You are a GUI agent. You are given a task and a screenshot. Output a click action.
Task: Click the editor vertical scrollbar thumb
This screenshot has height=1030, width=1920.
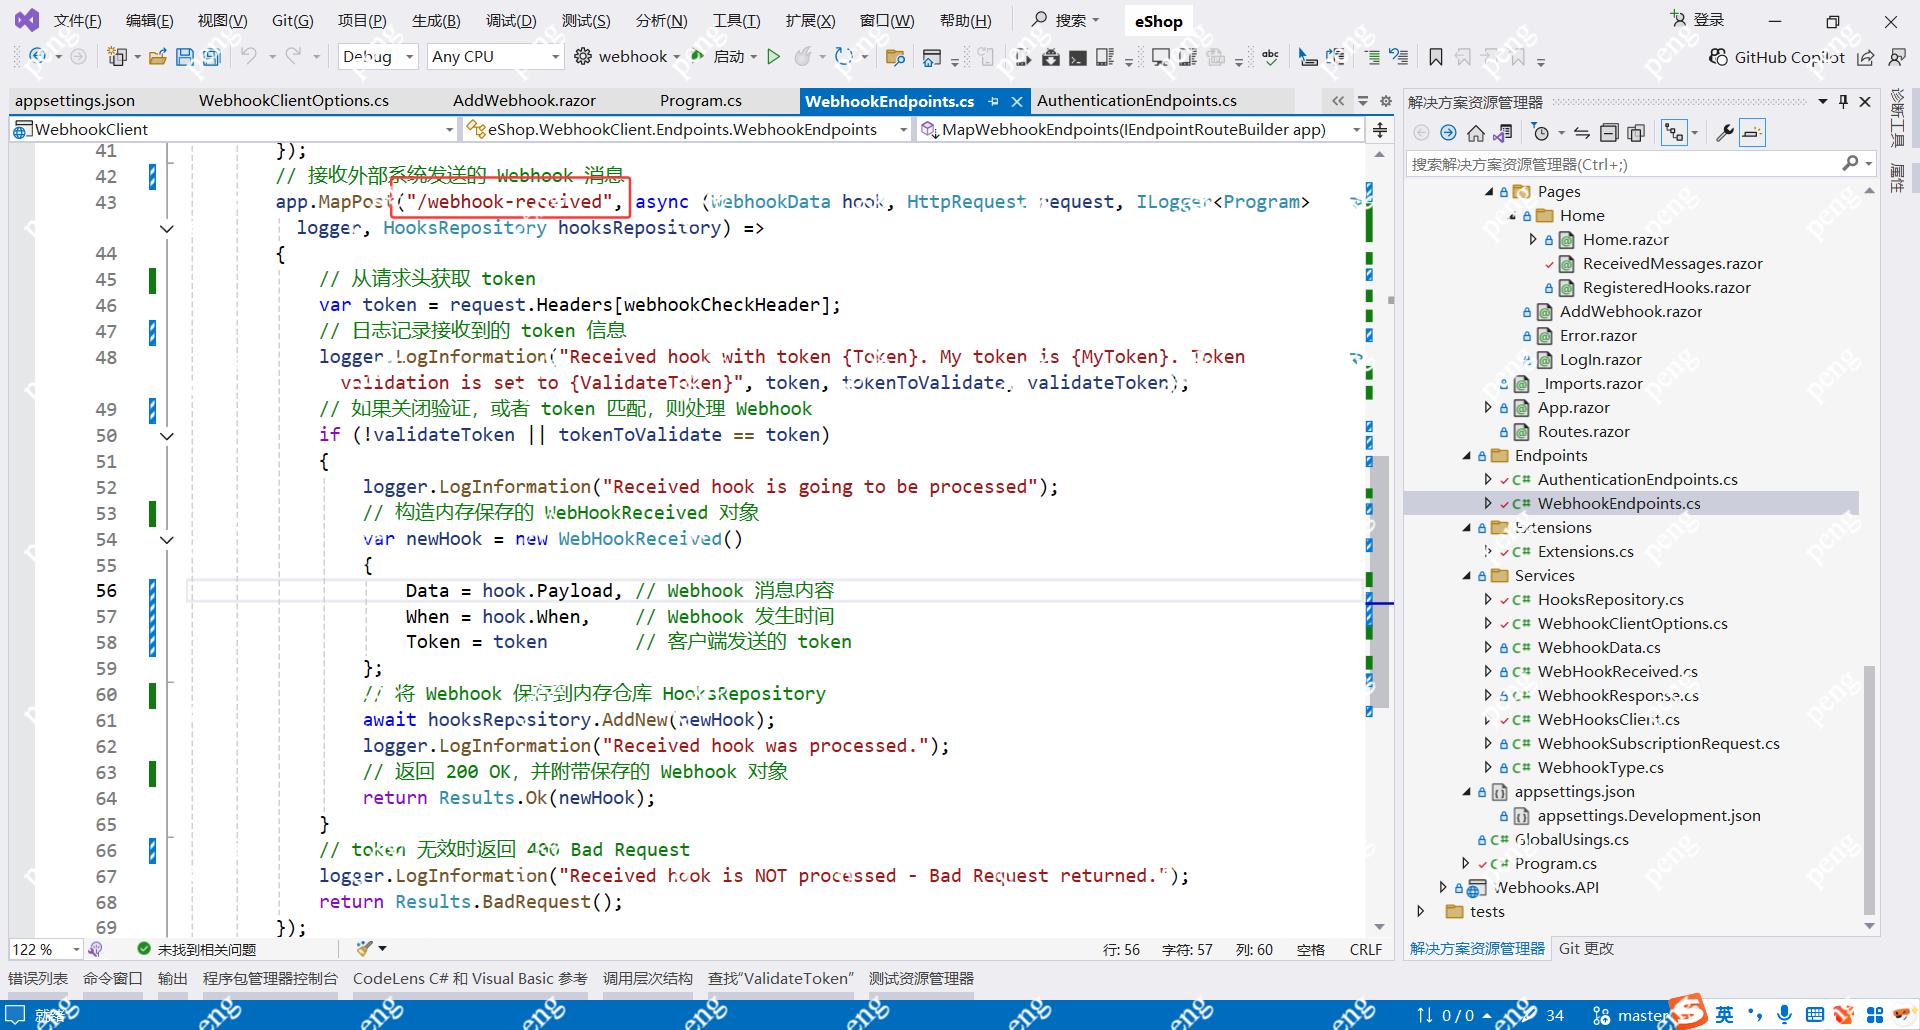click(1380, 580)
